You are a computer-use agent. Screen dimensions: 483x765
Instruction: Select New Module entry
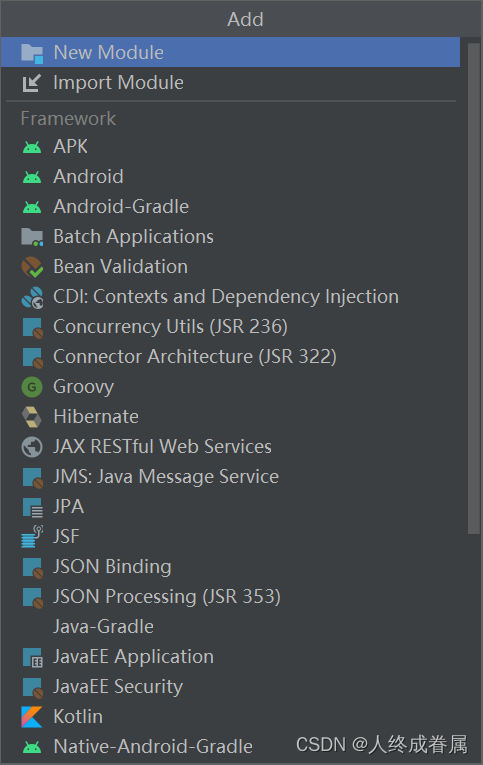(230, 52)
